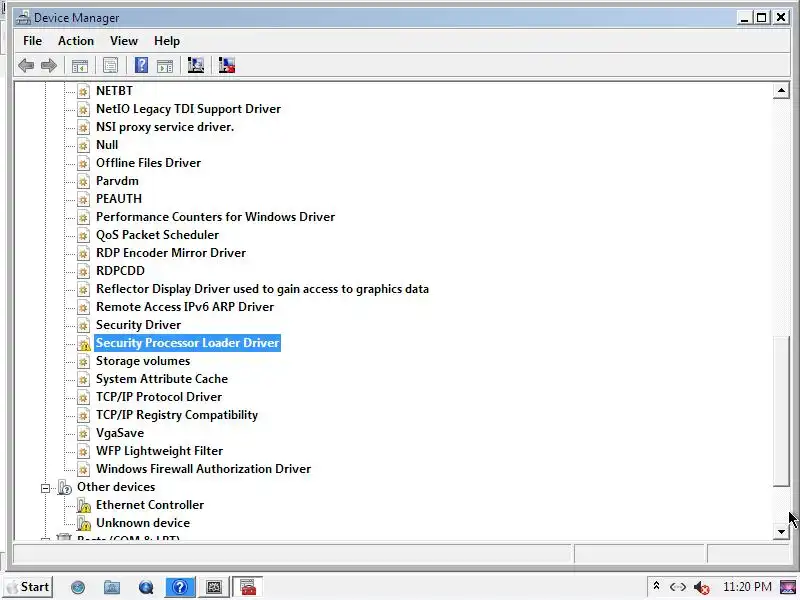800x600 pixels.
Task: Select the Ethernet Controller device
Action: point(149,505)
